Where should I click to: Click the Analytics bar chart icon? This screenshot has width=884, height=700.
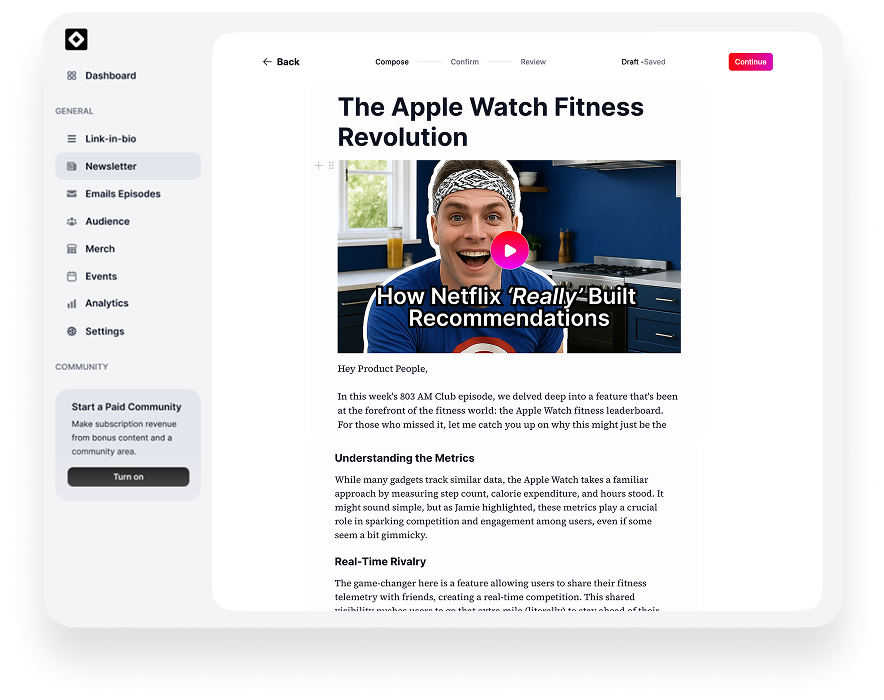[72, 304]
